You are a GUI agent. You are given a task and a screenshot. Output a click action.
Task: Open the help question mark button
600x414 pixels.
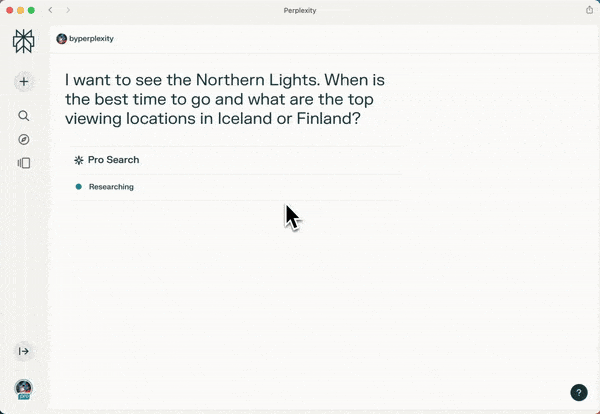[x=579, y=393]
